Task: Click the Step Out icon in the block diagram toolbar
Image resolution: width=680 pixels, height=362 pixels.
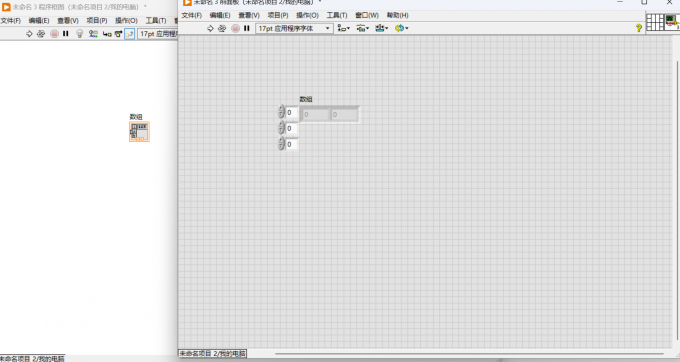Action: [x=129, y=34]
